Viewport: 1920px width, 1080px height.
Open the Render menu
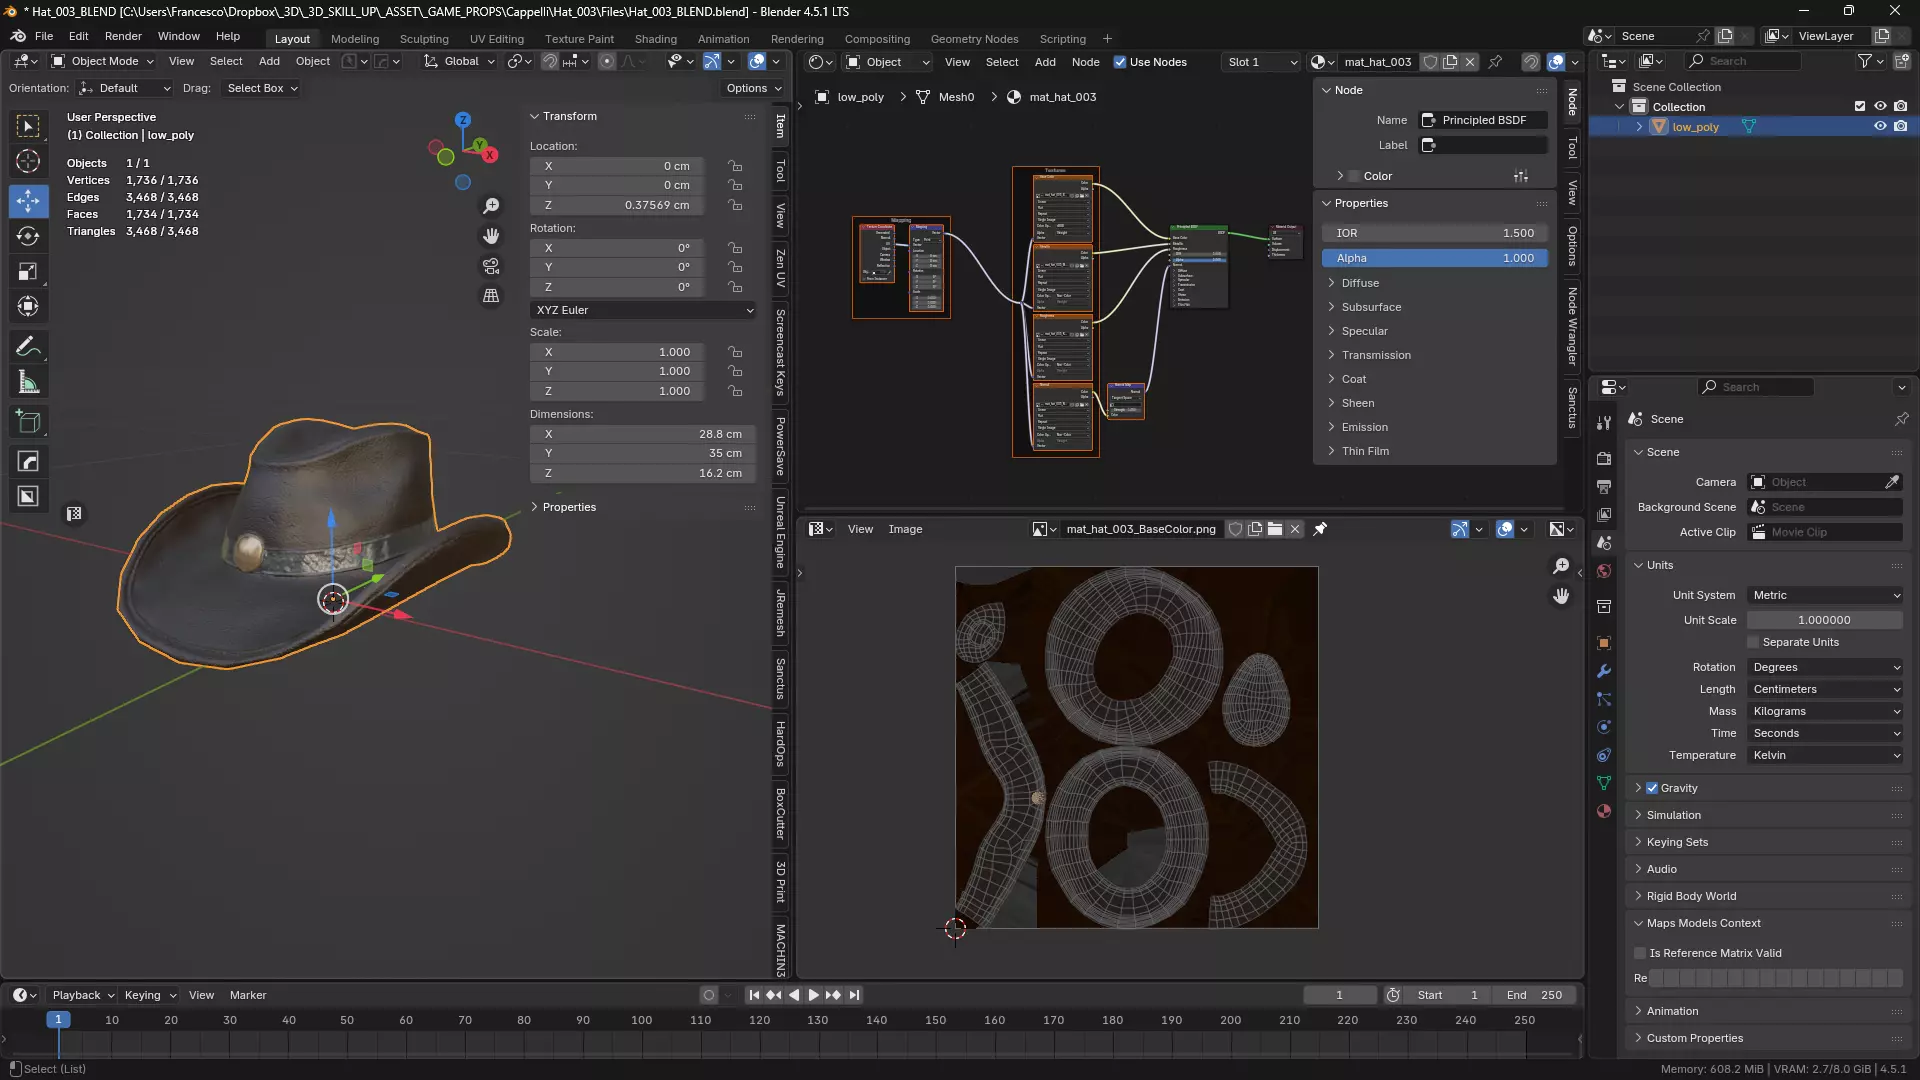[x=123, y=36]
